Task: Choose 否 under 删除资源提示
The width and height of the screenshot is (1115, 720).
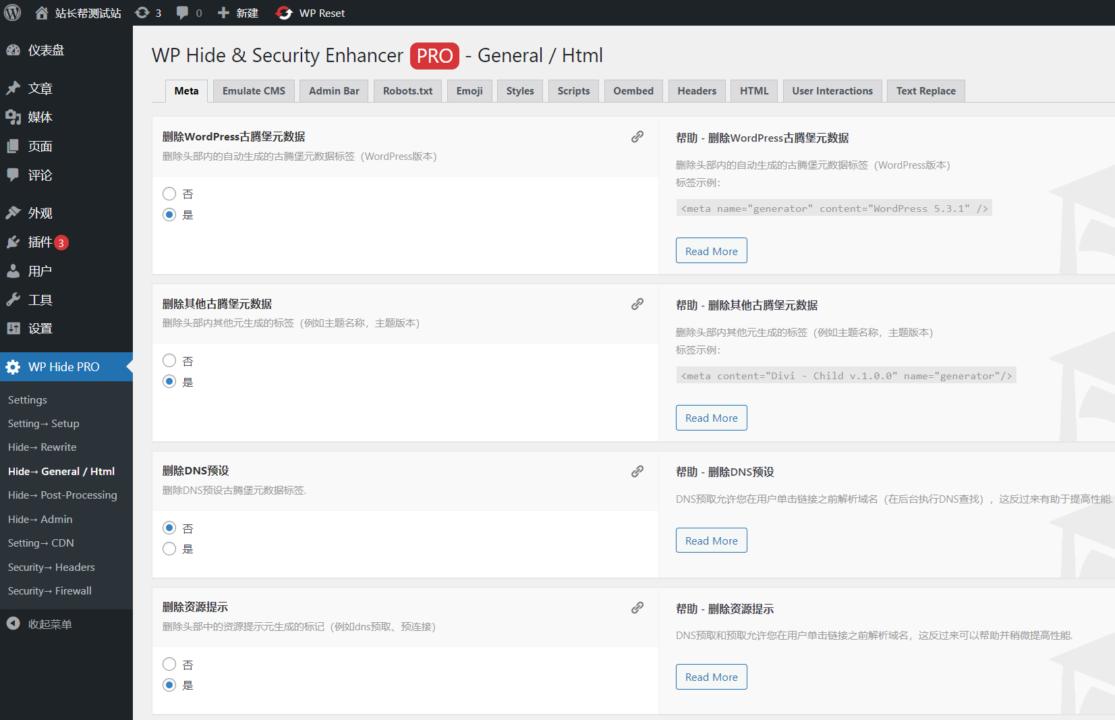Action: pos(169,664)
